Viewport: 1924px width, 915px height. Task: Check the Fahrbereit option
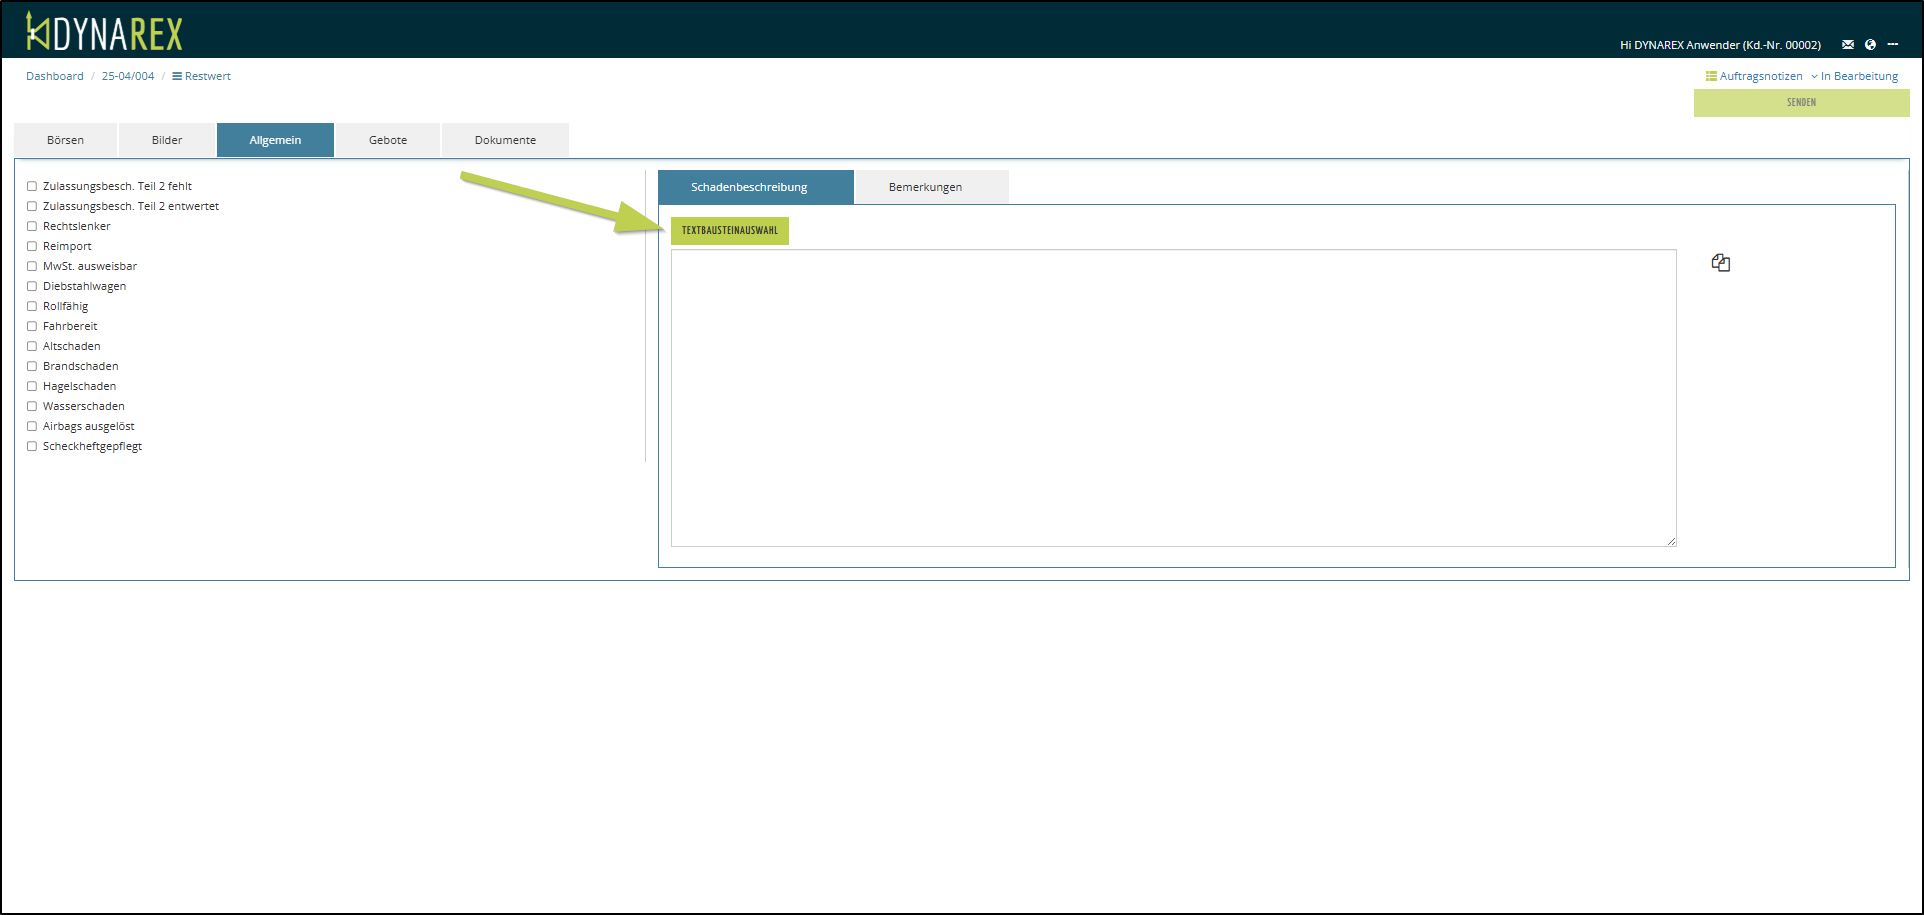point(32,326)
